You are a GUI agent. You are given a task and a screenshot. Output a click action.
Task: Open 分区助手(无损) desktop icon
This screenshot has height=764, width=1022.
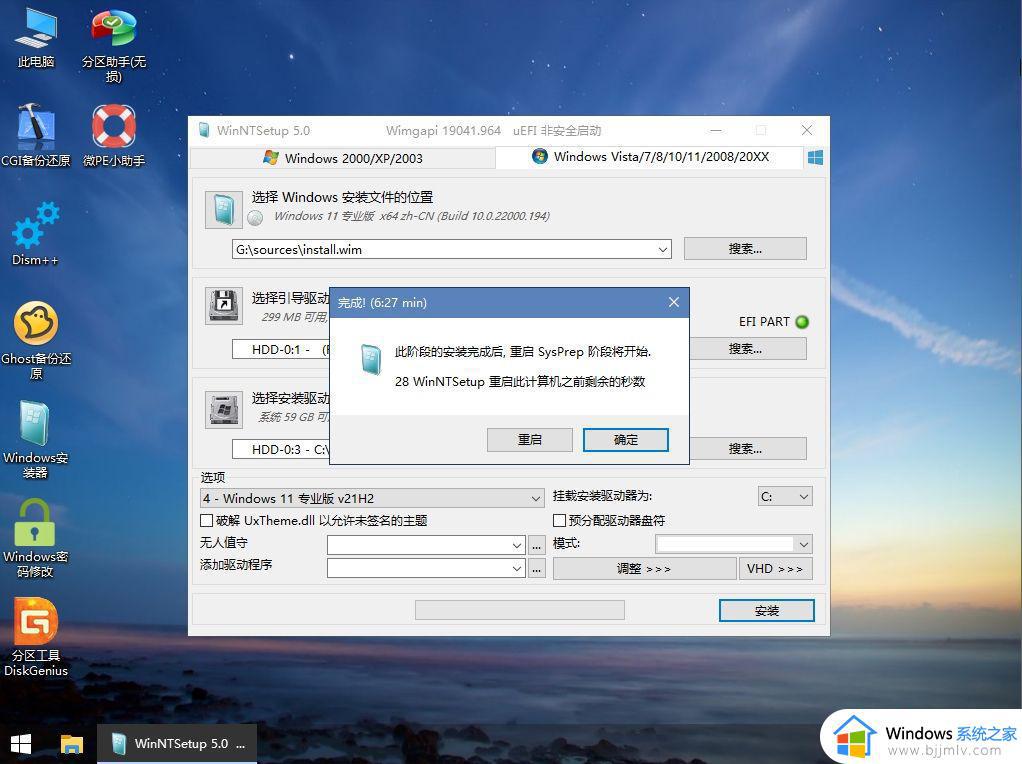click(113, 46)
